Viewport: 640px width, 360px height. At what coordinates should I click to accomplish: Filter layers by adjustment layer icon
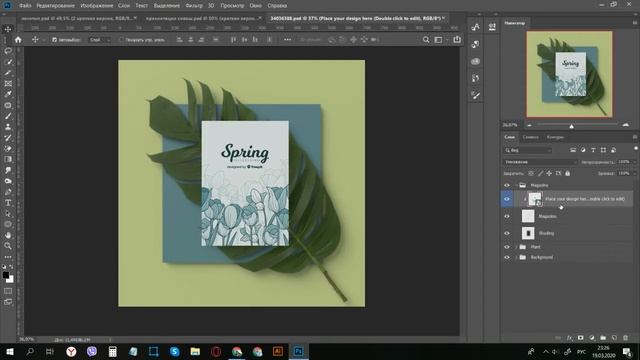click(583, 150)
